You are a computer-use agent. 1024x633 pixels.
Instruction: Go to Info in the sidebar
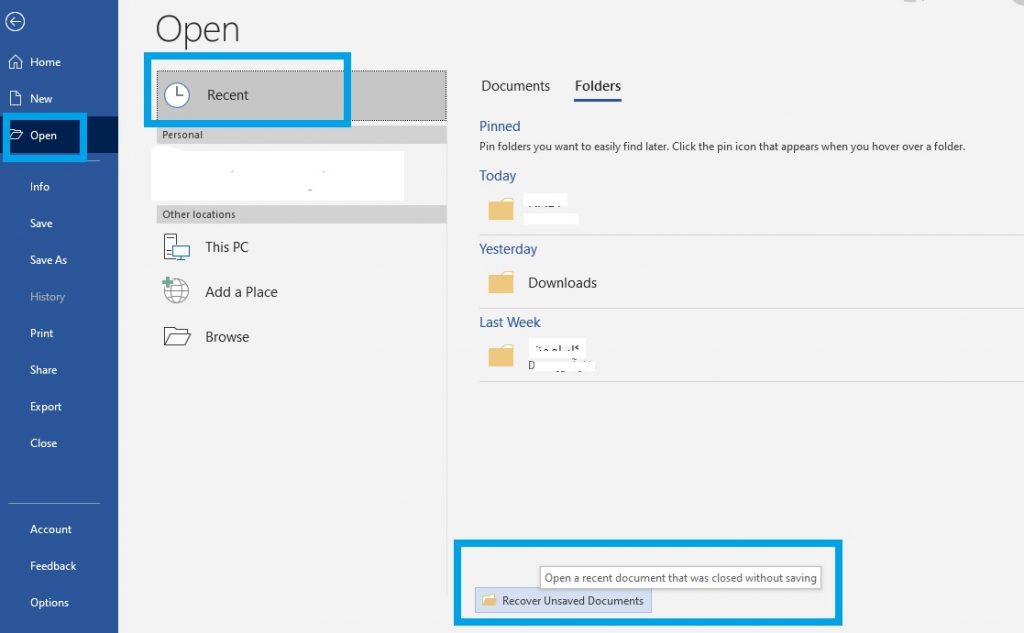click(x=39, y=187)
